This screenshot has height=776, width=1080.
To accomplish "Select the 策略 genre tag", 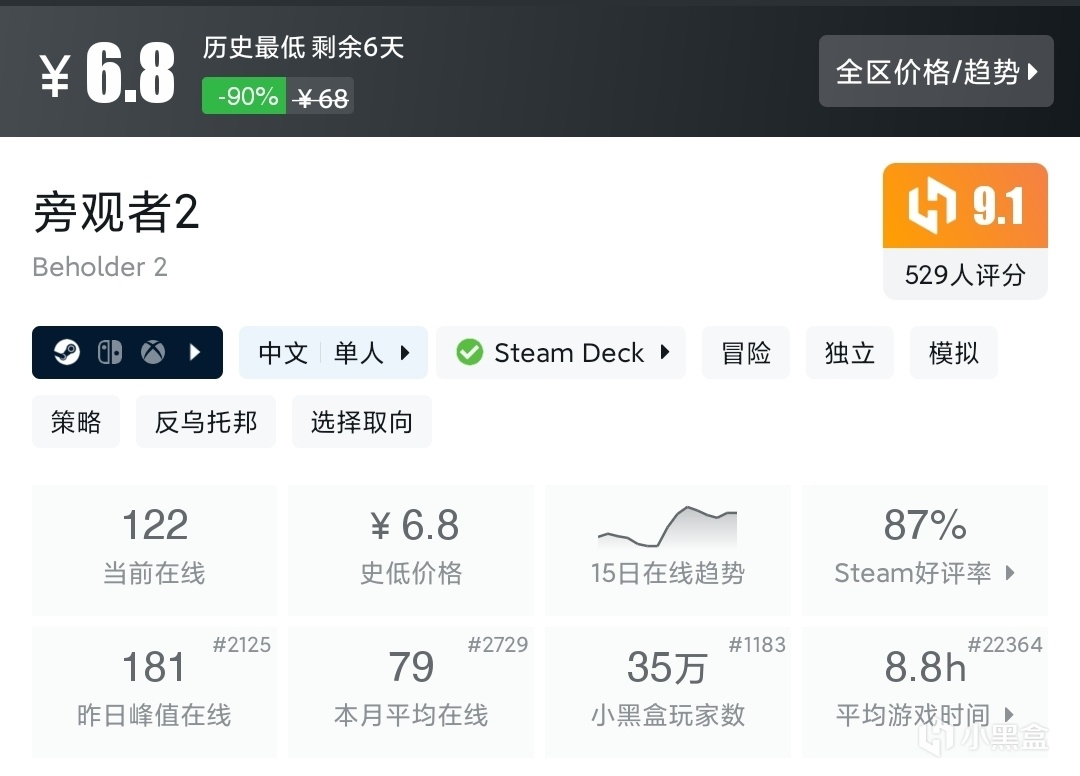I will [76, 421].
